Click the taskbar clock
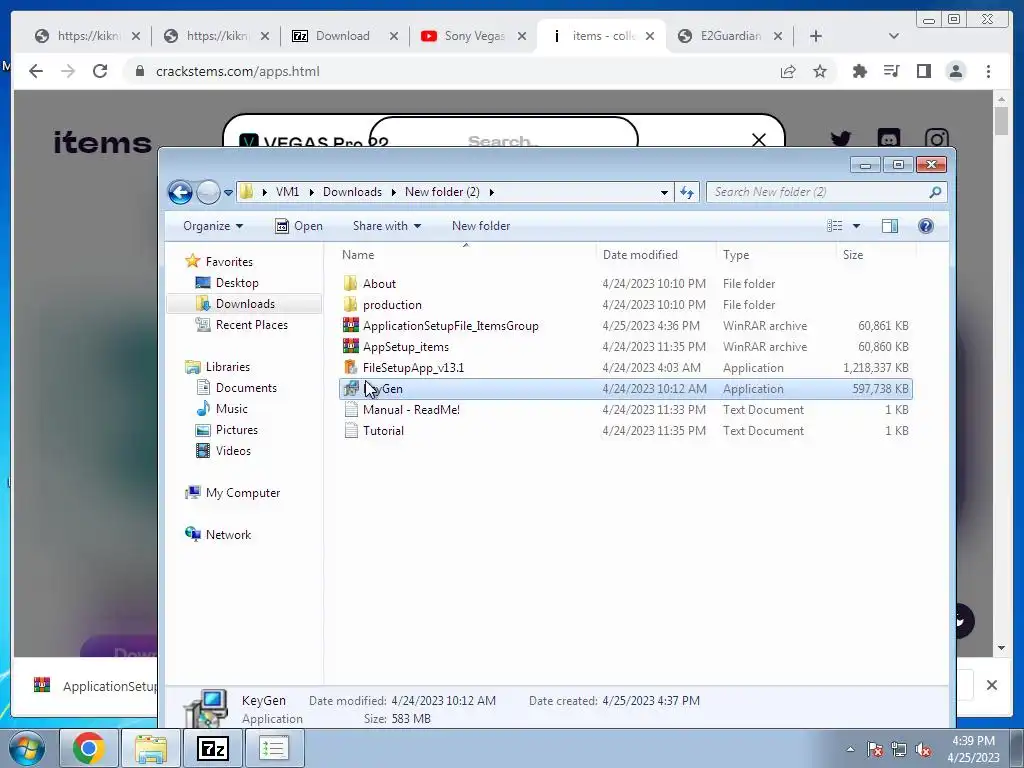 [973, 749]
